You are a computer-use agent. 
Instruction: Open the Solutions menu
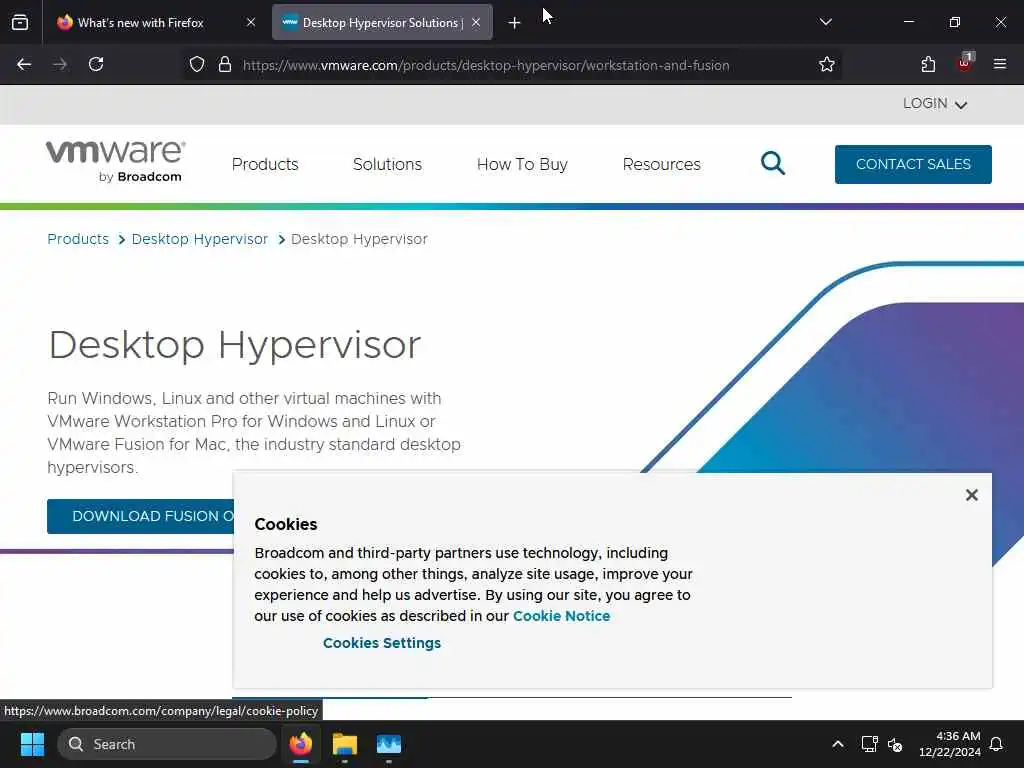click(387, 164)
